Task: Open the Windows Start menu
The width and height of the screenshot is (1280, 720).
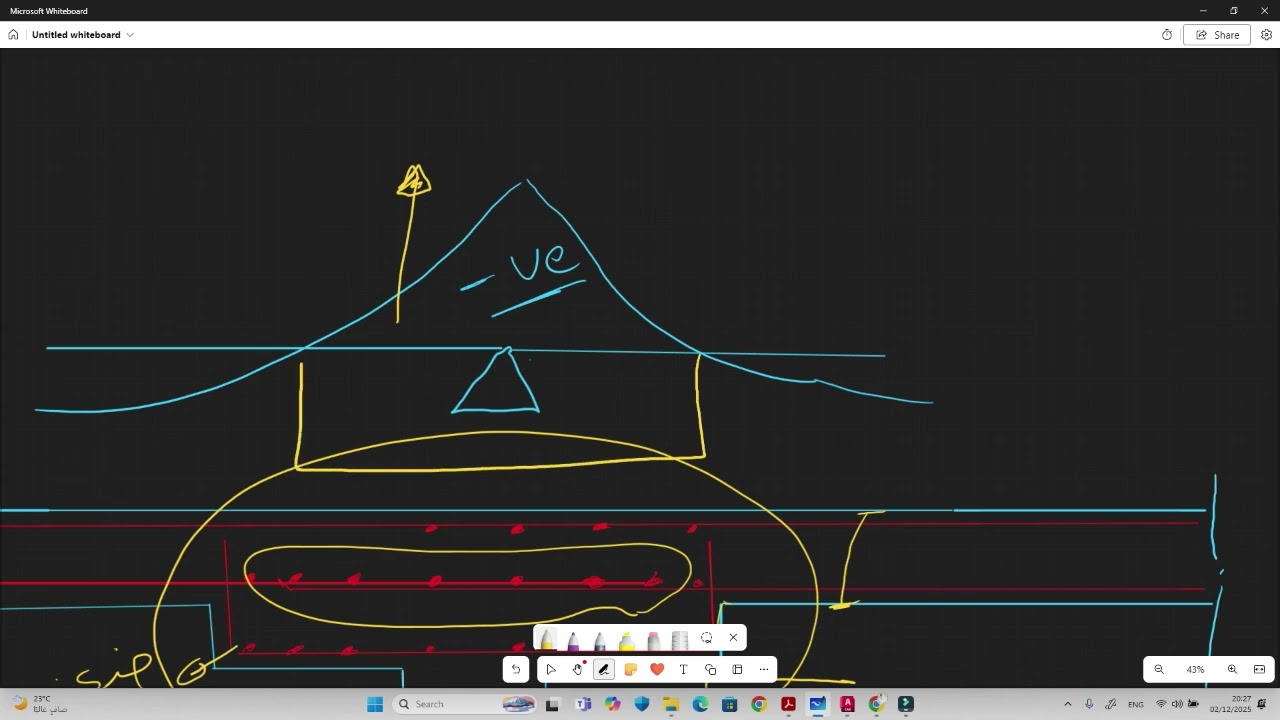Action: [x=375, y=704]
